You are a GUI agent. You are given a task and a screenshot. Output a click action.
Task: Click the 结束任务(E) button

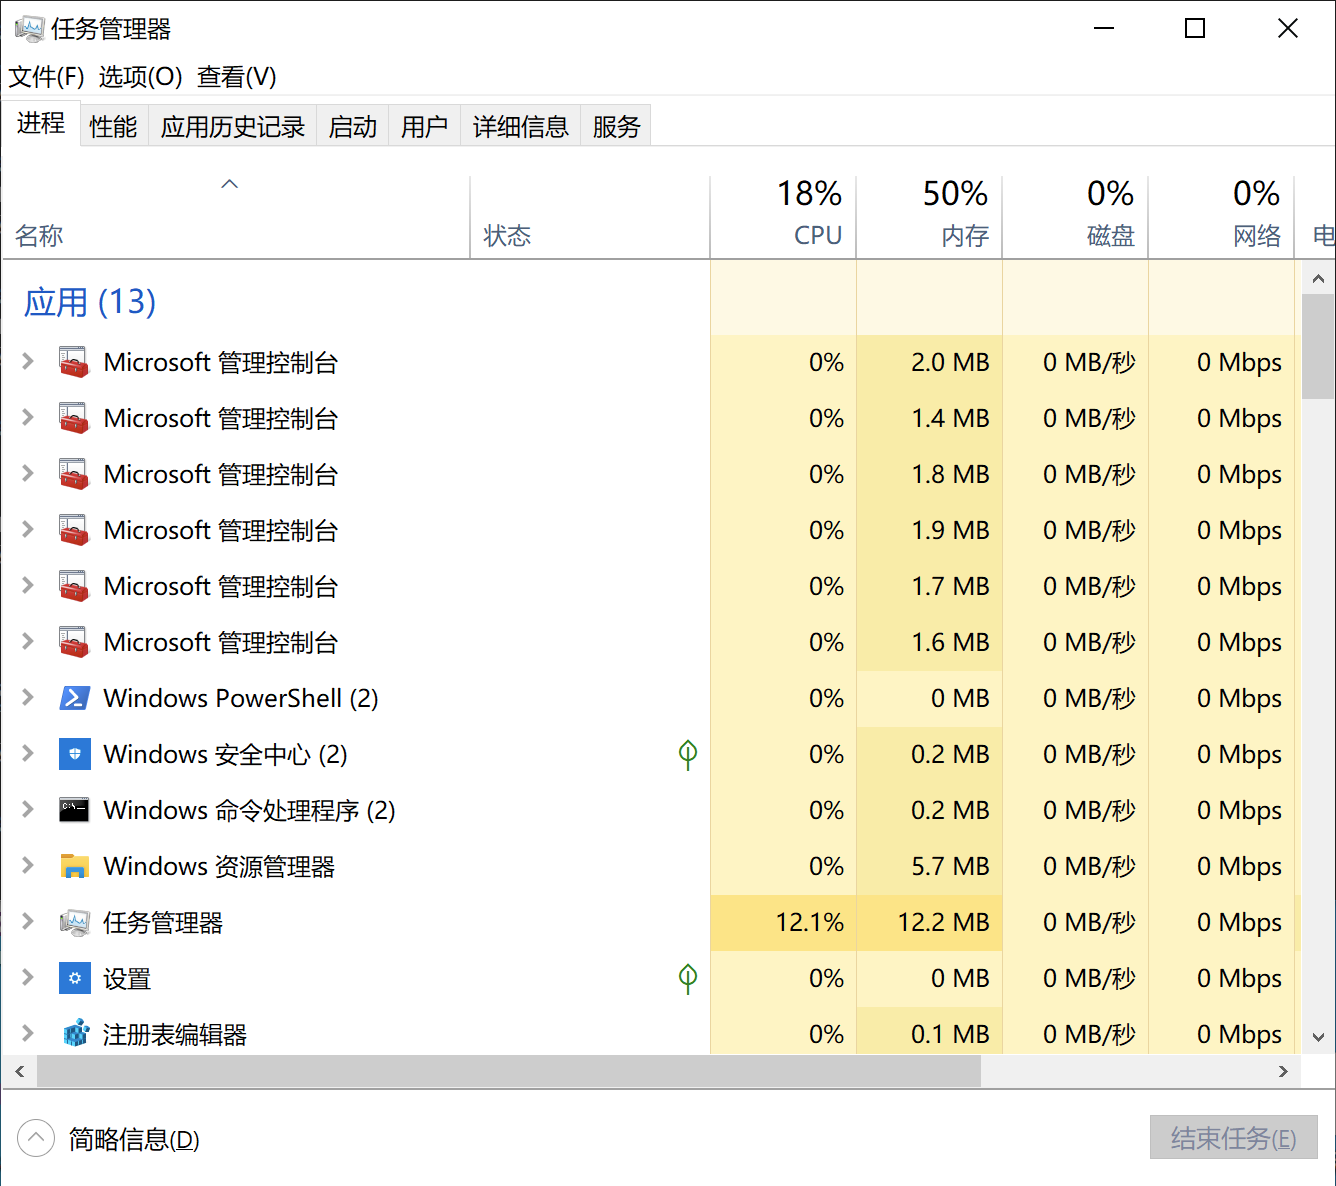tap(1233, 1137)
